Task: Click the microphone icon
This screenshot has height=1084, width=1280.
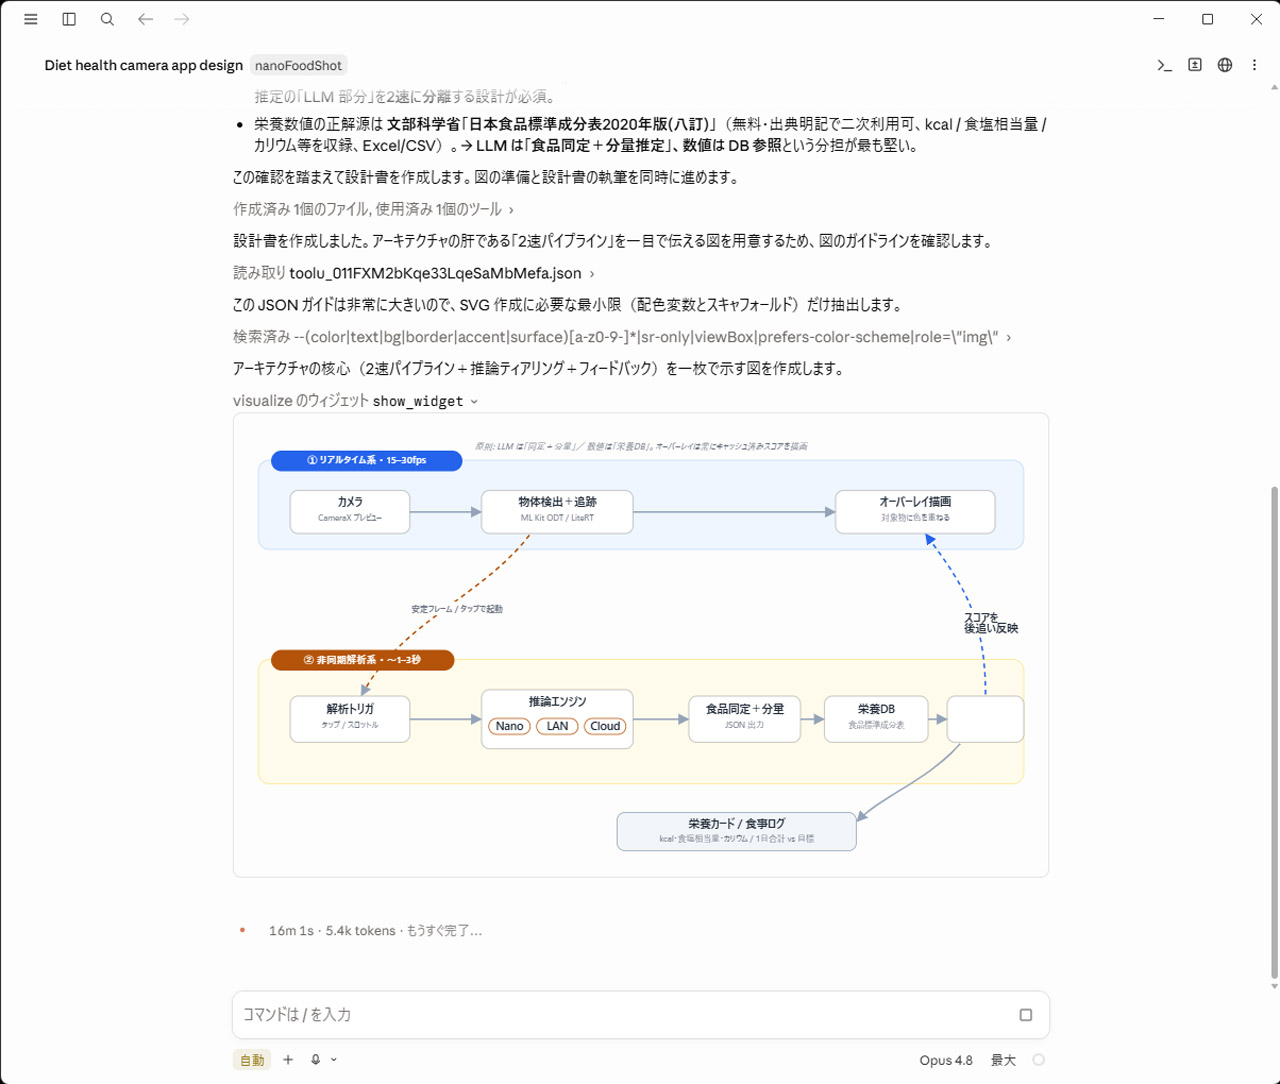Action: (316, 1060)
